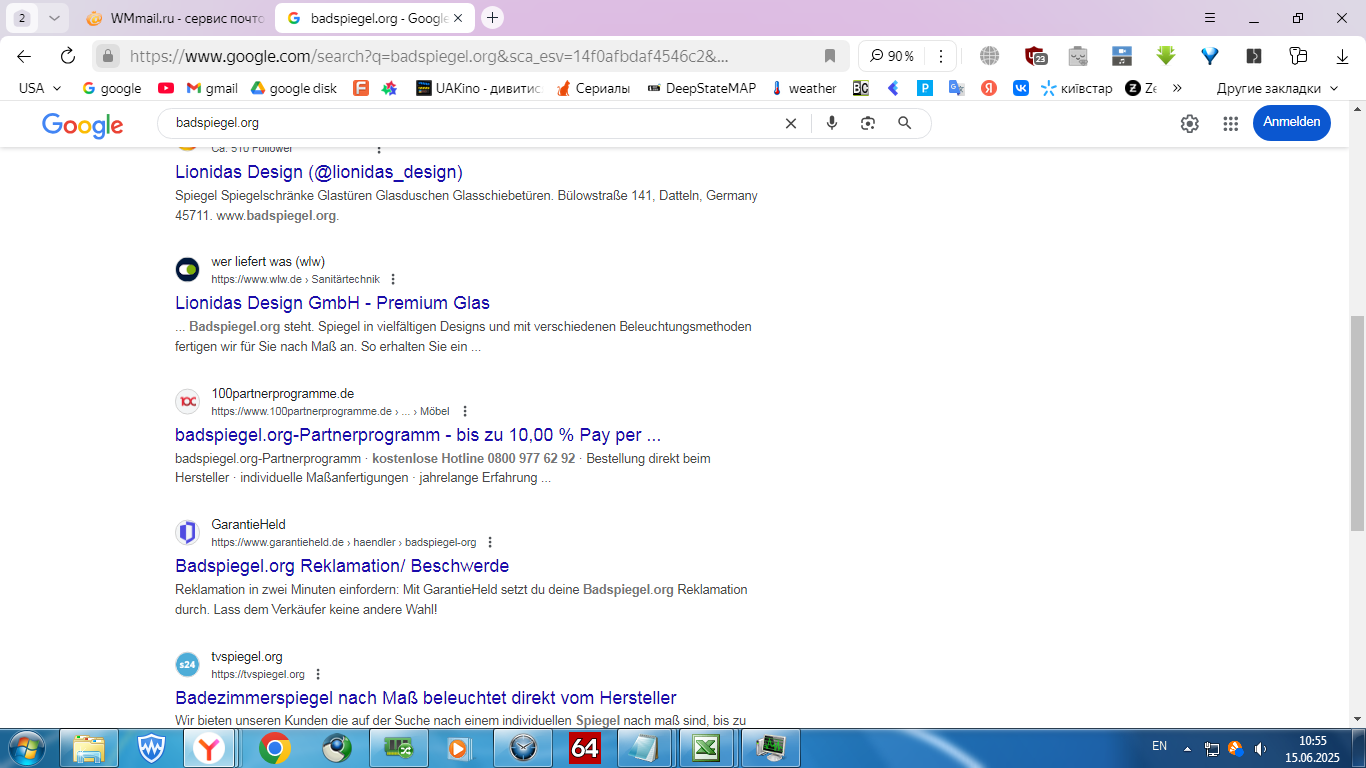Screen dimensions: 1366x768
Task: Open the uBlock-style shield extension with badge 23
Action: coord(1035,56)
